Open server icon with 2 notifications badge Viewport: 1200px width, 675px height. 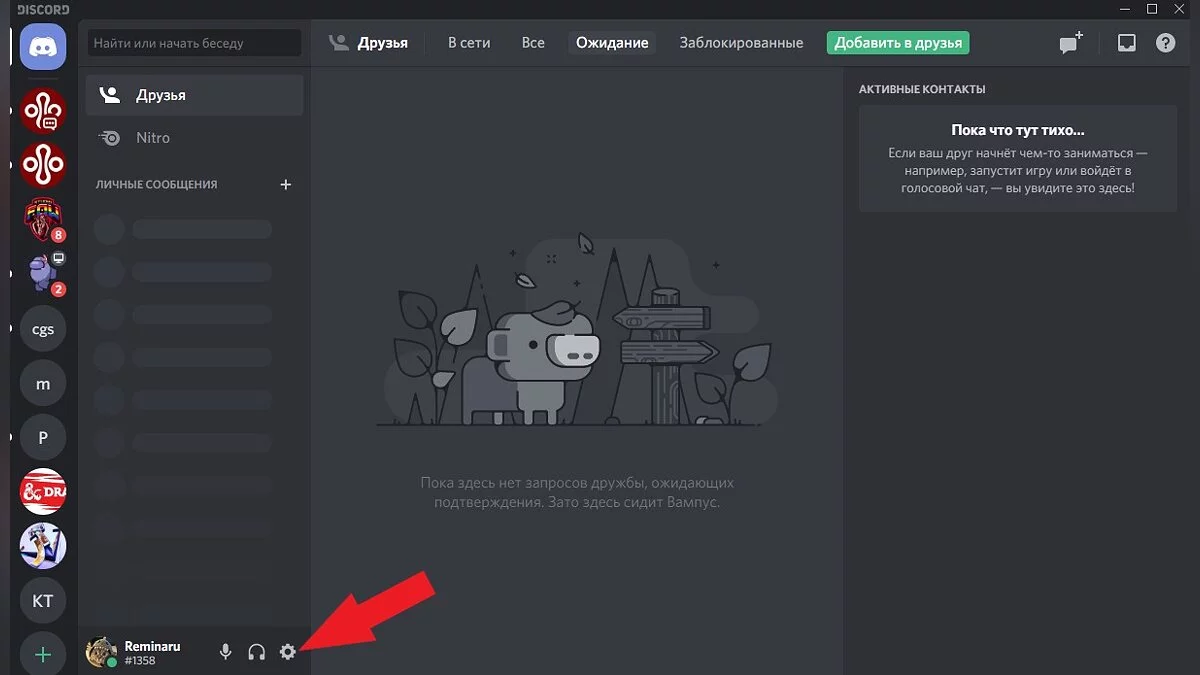[43, 273]
